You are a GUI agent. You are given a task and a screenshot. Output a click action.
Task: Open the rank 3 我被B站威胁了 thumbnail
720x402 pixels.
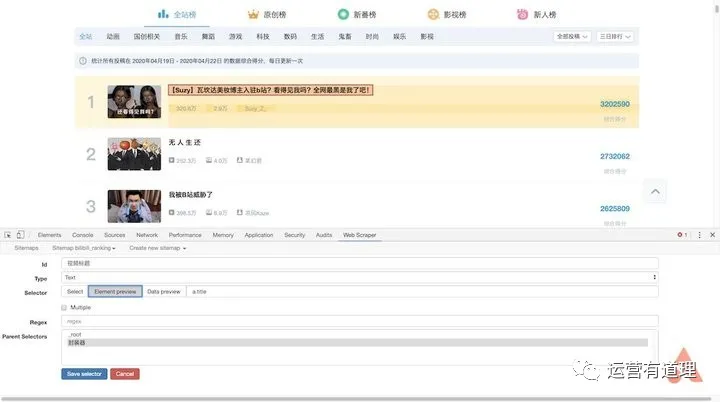tap(134, 206)
